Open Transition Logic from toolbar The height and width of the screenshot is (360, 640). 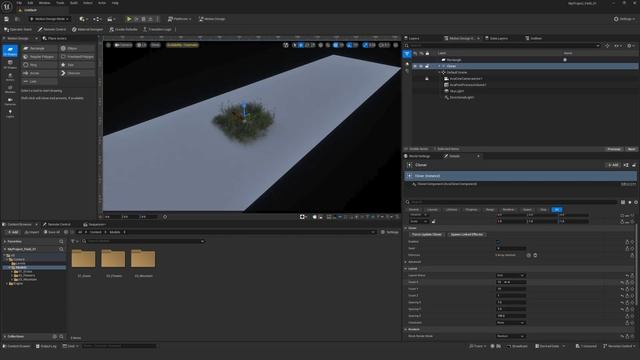[157, 29]
